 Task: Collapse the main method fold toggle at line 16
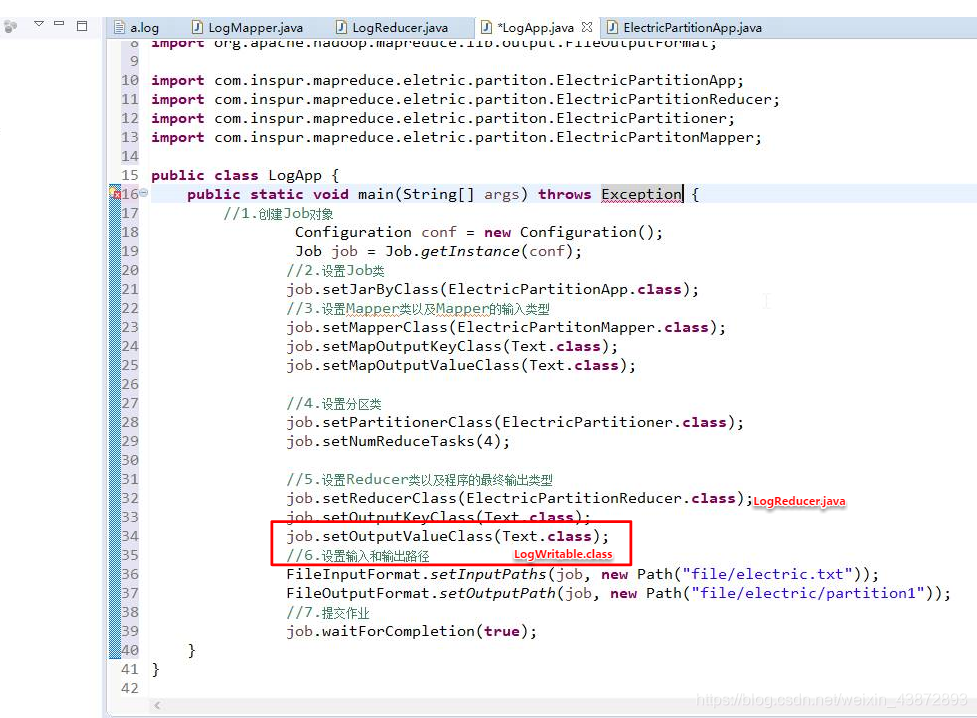pyautogui.click(x=144, y=193)
